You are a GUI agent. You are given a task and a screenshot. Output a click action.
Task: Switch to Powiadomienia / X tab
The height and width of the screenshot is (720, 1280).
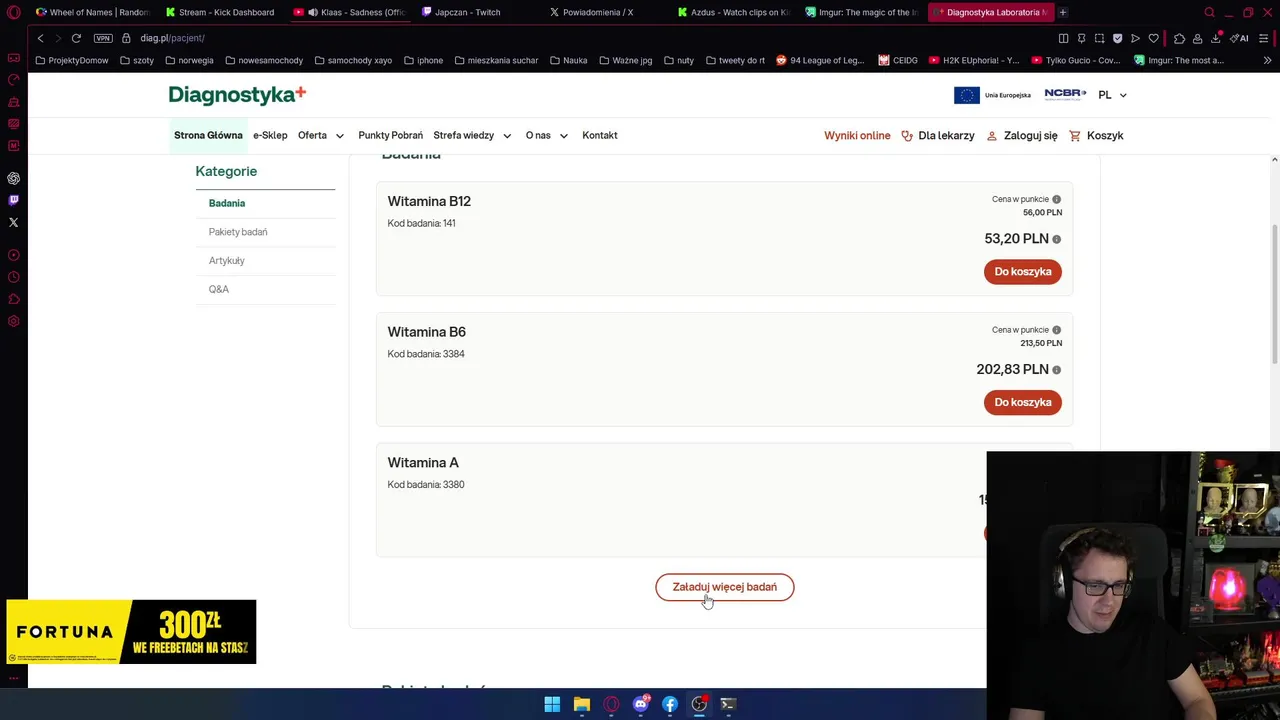tap(606, 12)
